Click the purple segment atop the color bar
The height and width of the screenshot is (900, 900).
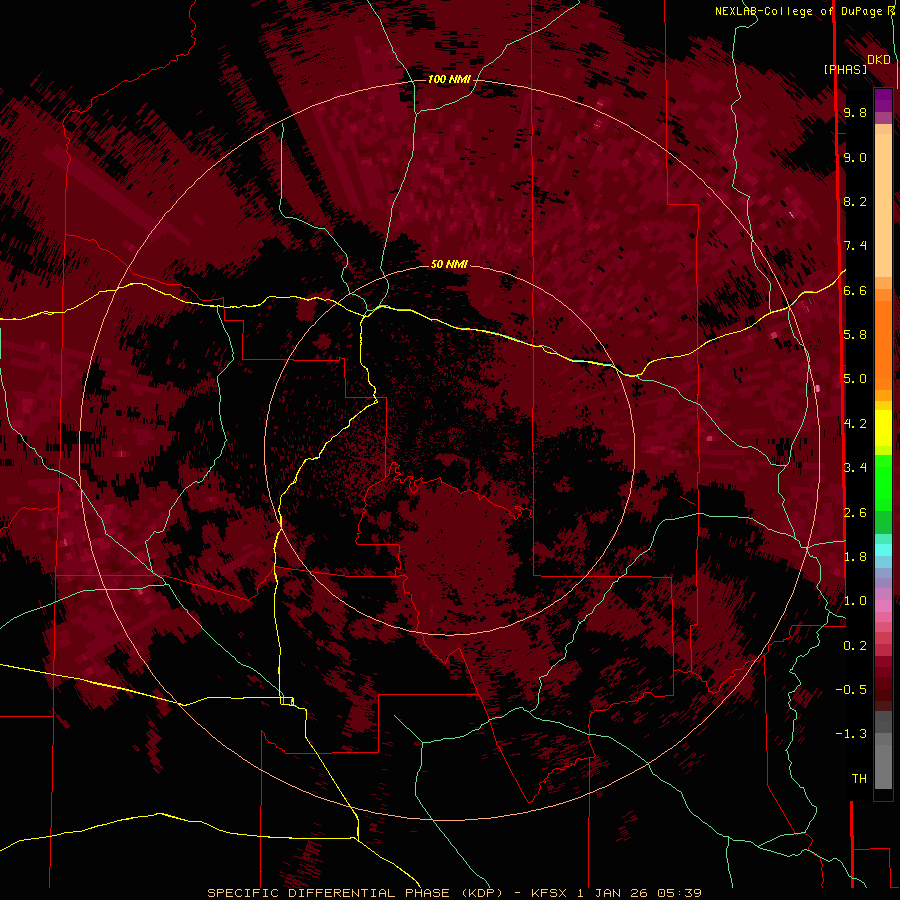click(x=883, y=100)
